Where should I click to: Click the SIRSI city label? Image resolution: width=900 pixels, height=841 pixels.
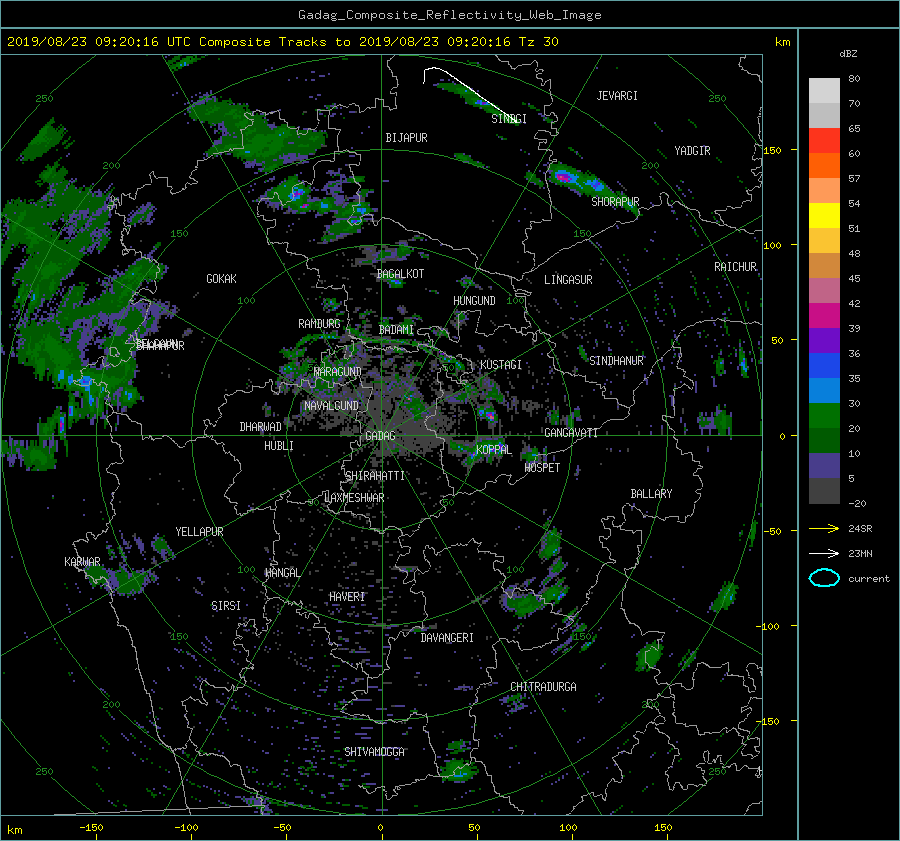[226, 606]
